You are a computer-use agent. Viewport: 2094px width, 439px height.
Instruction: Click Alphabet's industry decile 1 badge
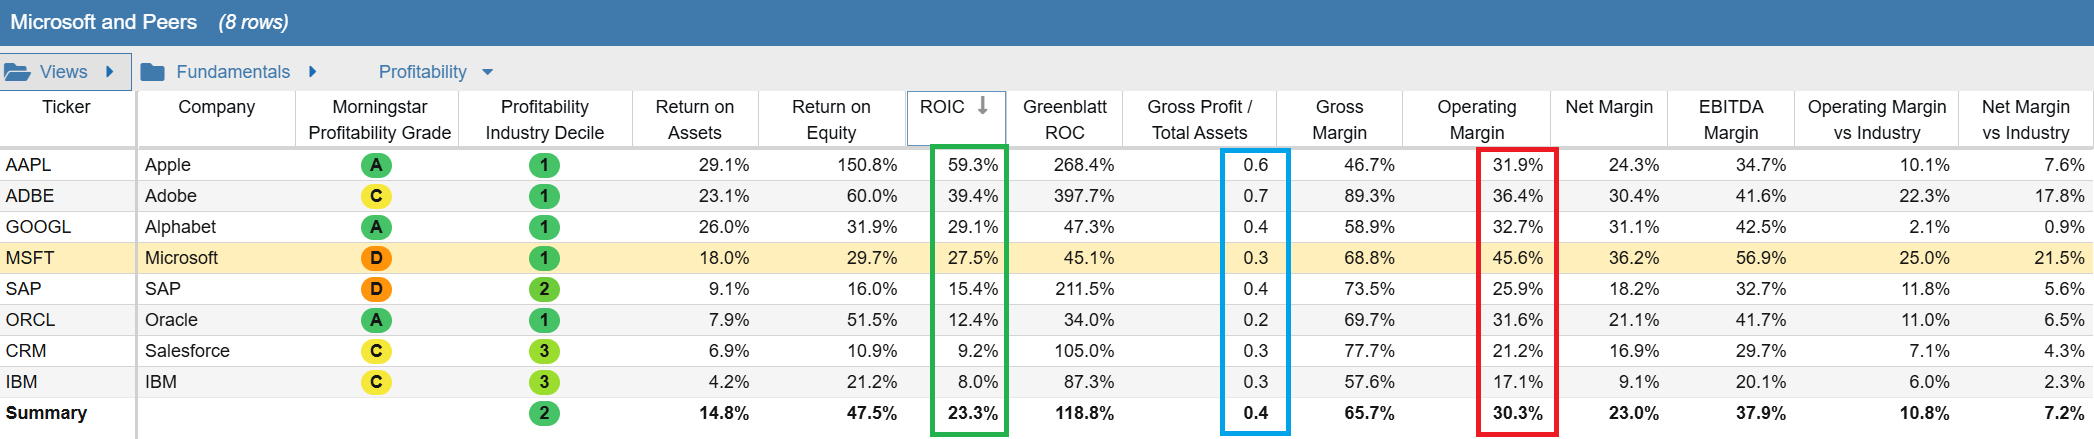coord(544,227)
